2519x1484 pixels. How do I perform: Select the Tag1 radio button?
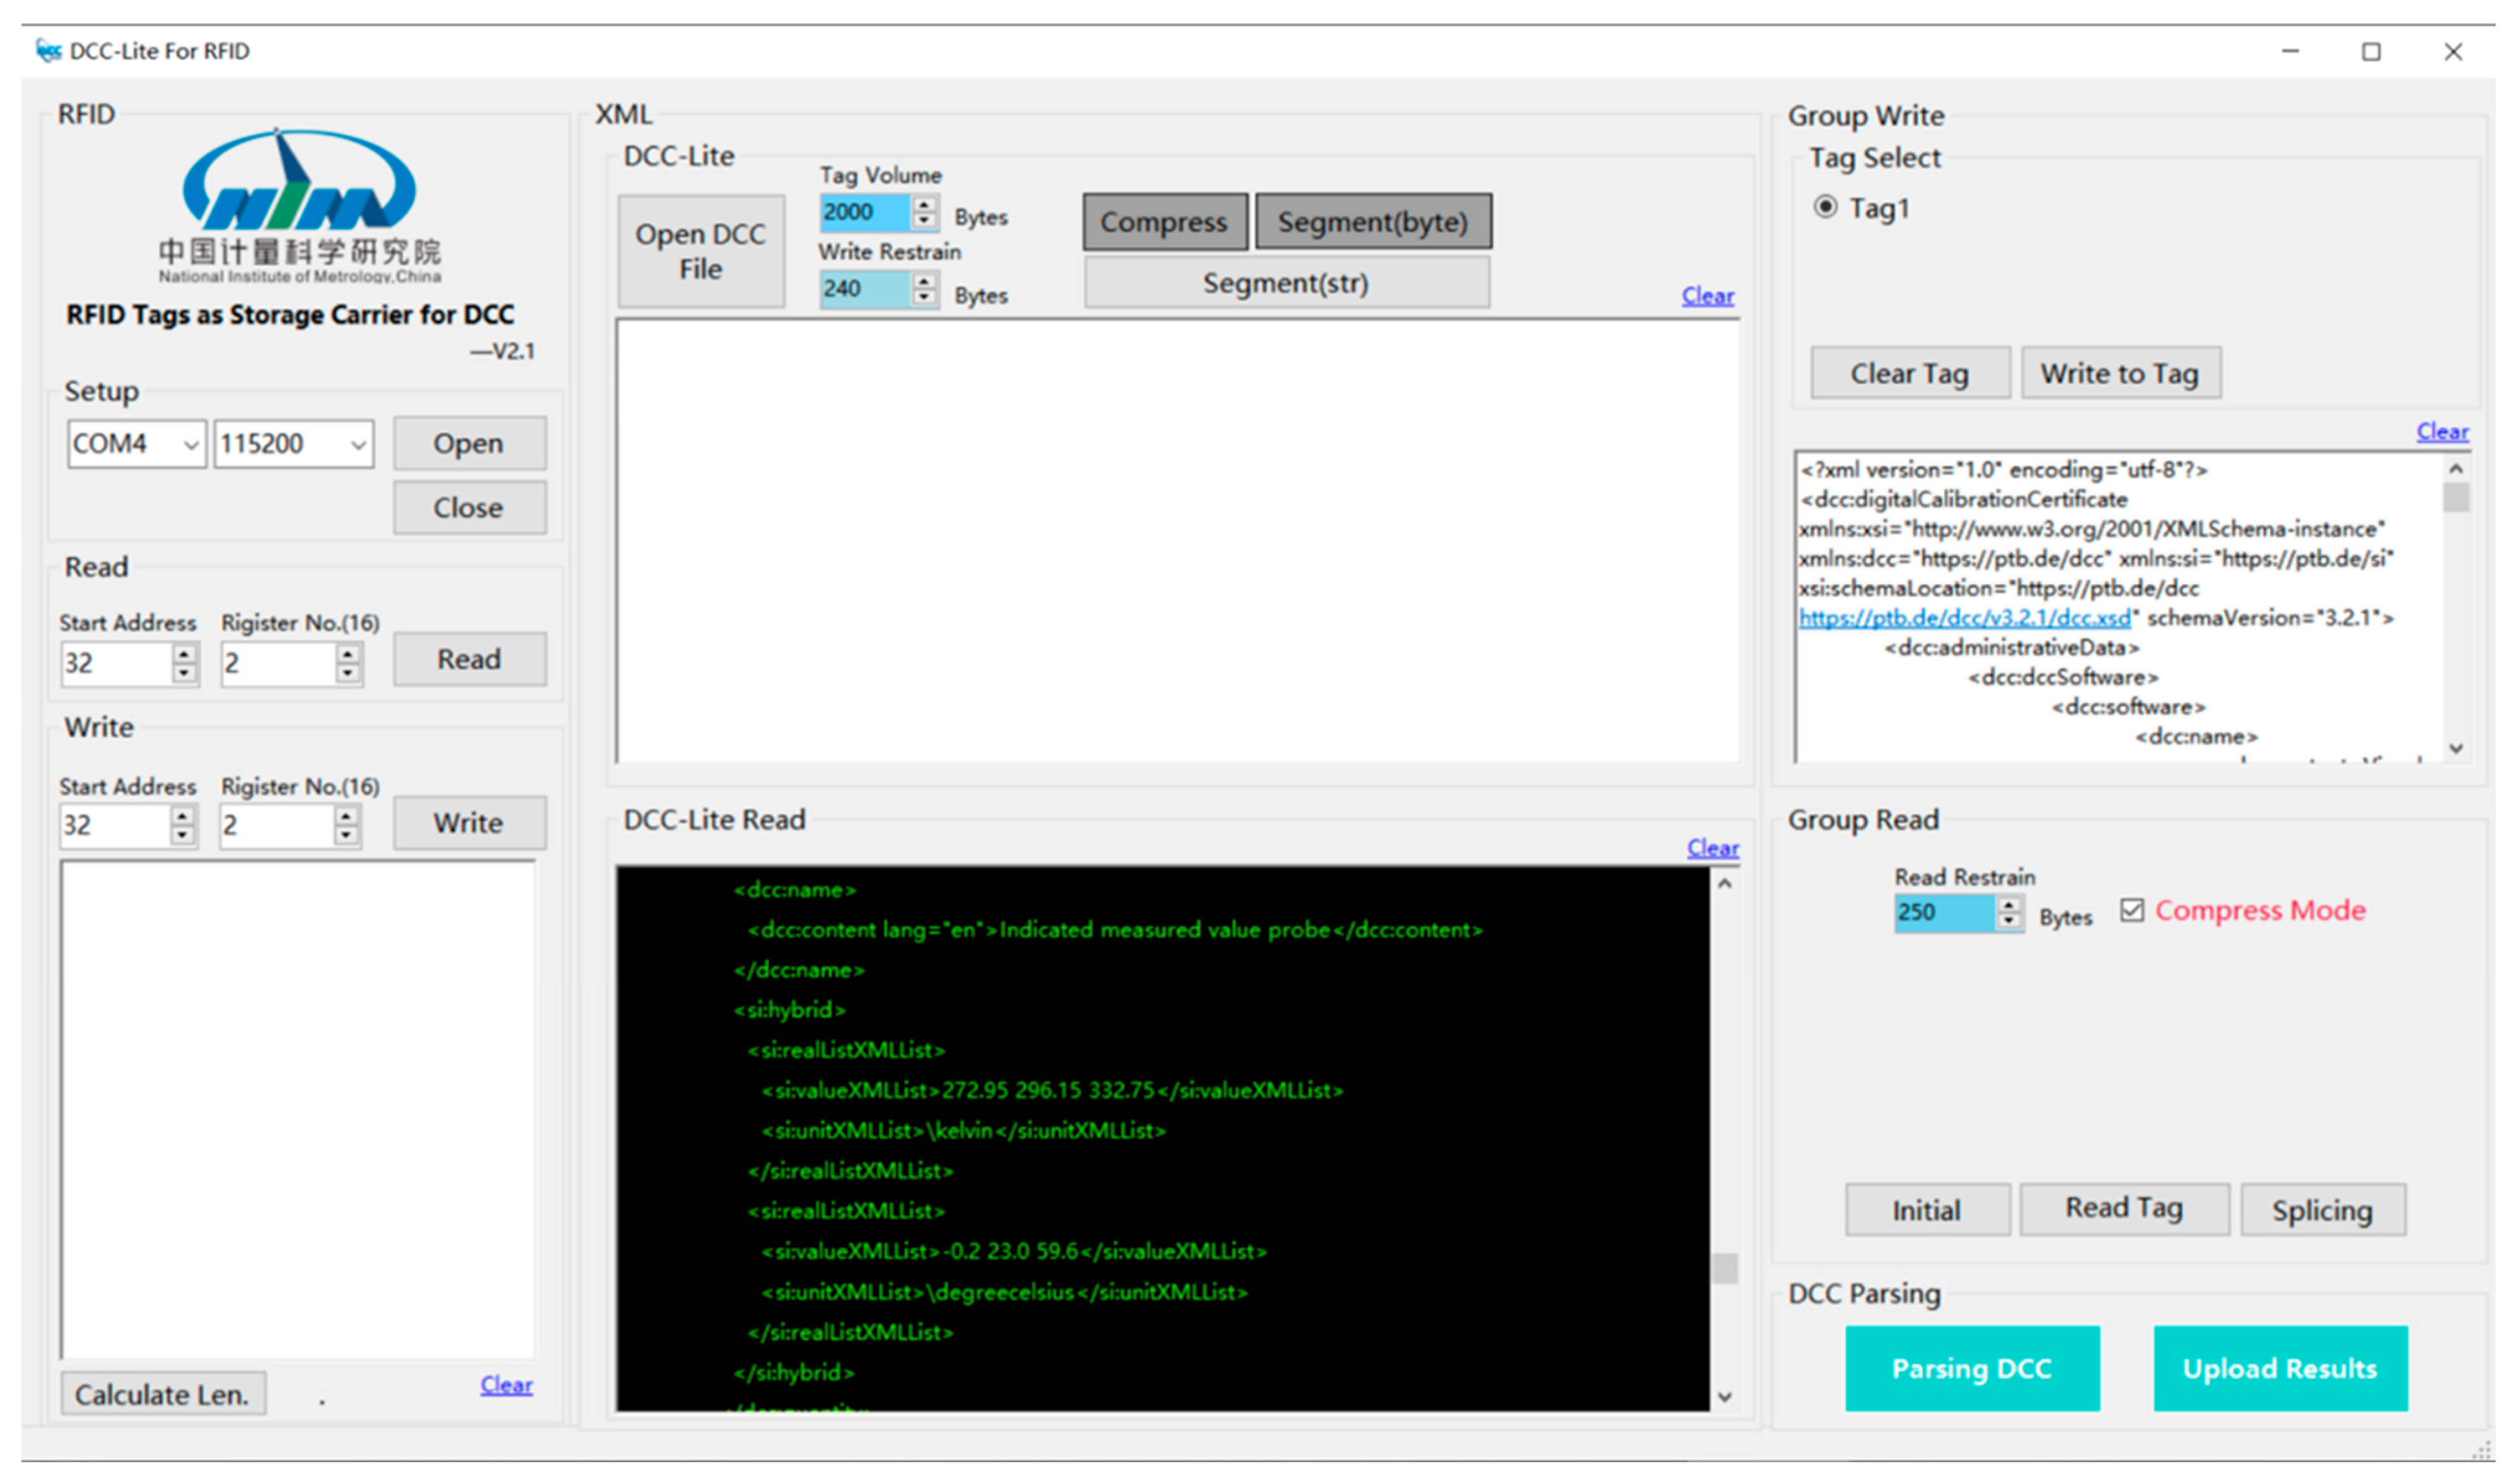click(1825, 207)
